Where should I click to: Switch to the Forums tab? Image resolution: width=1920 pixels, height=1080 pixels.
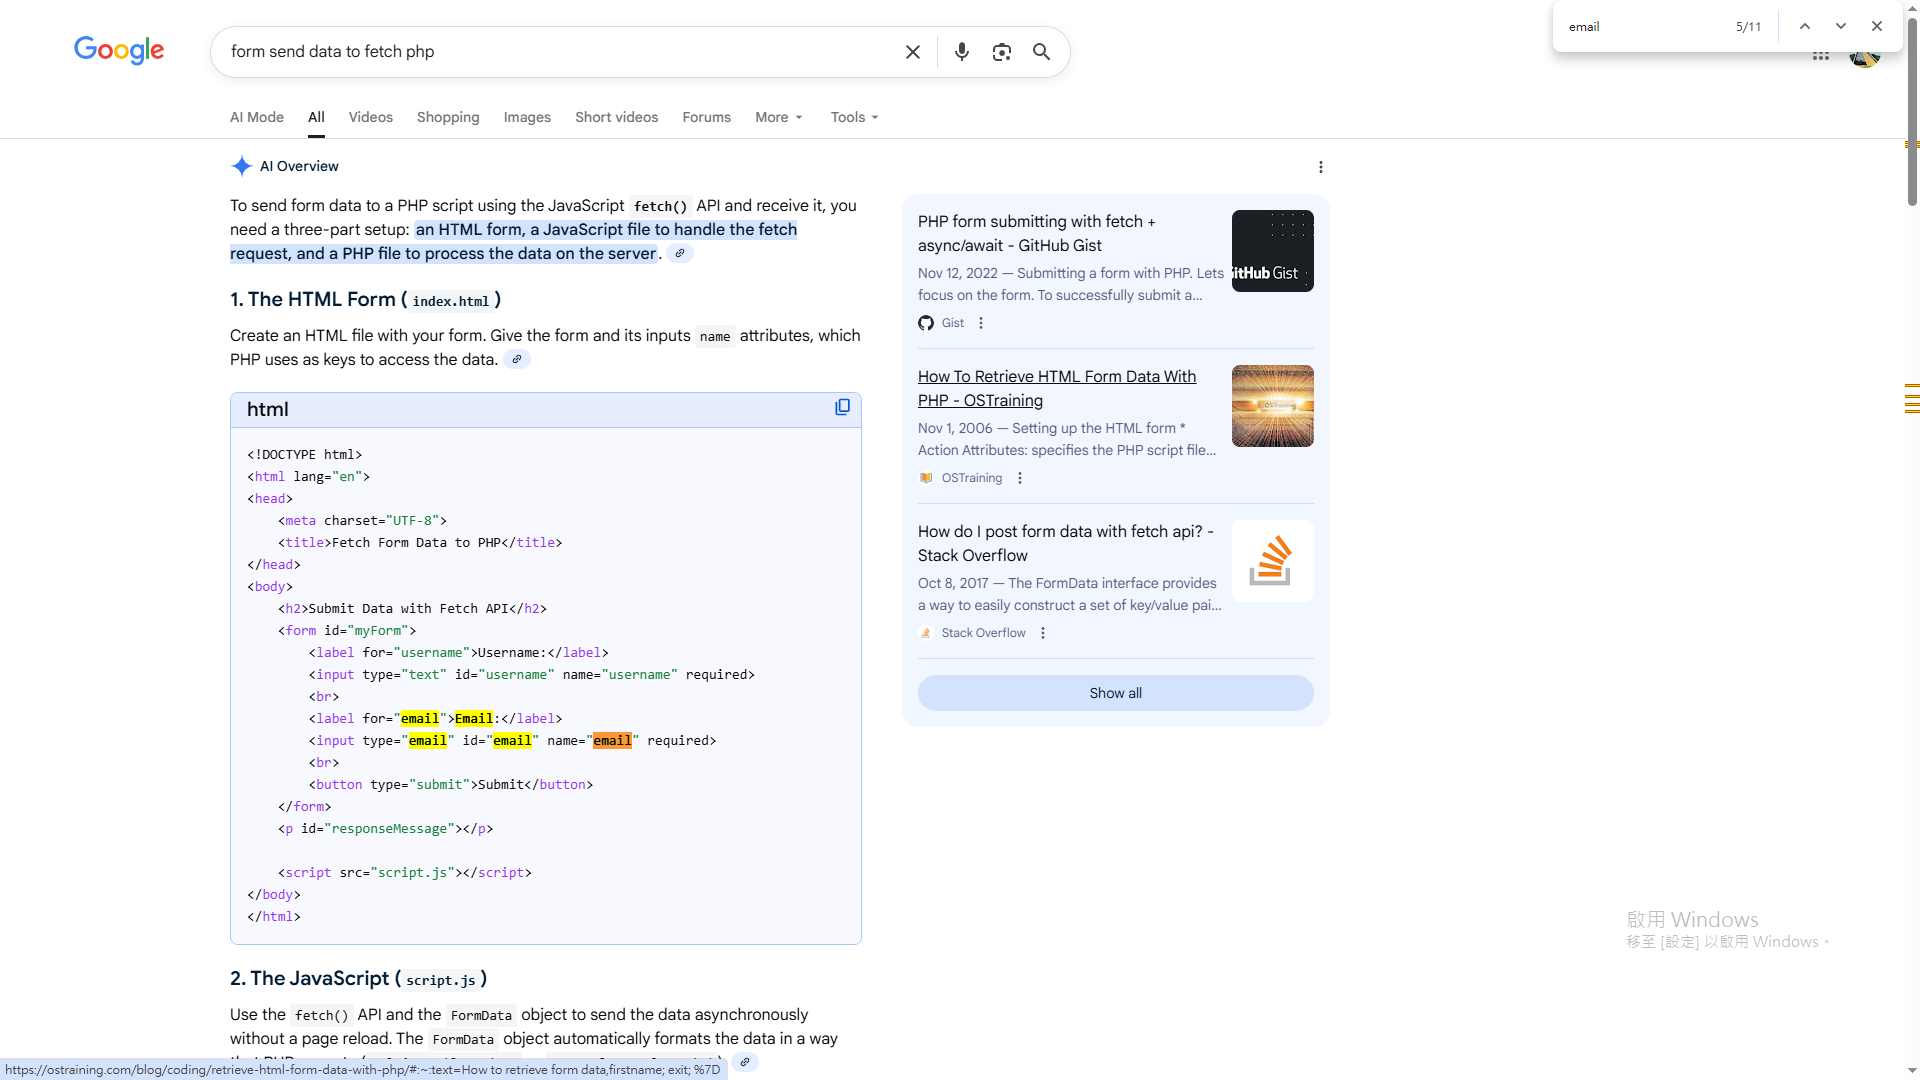706,117
